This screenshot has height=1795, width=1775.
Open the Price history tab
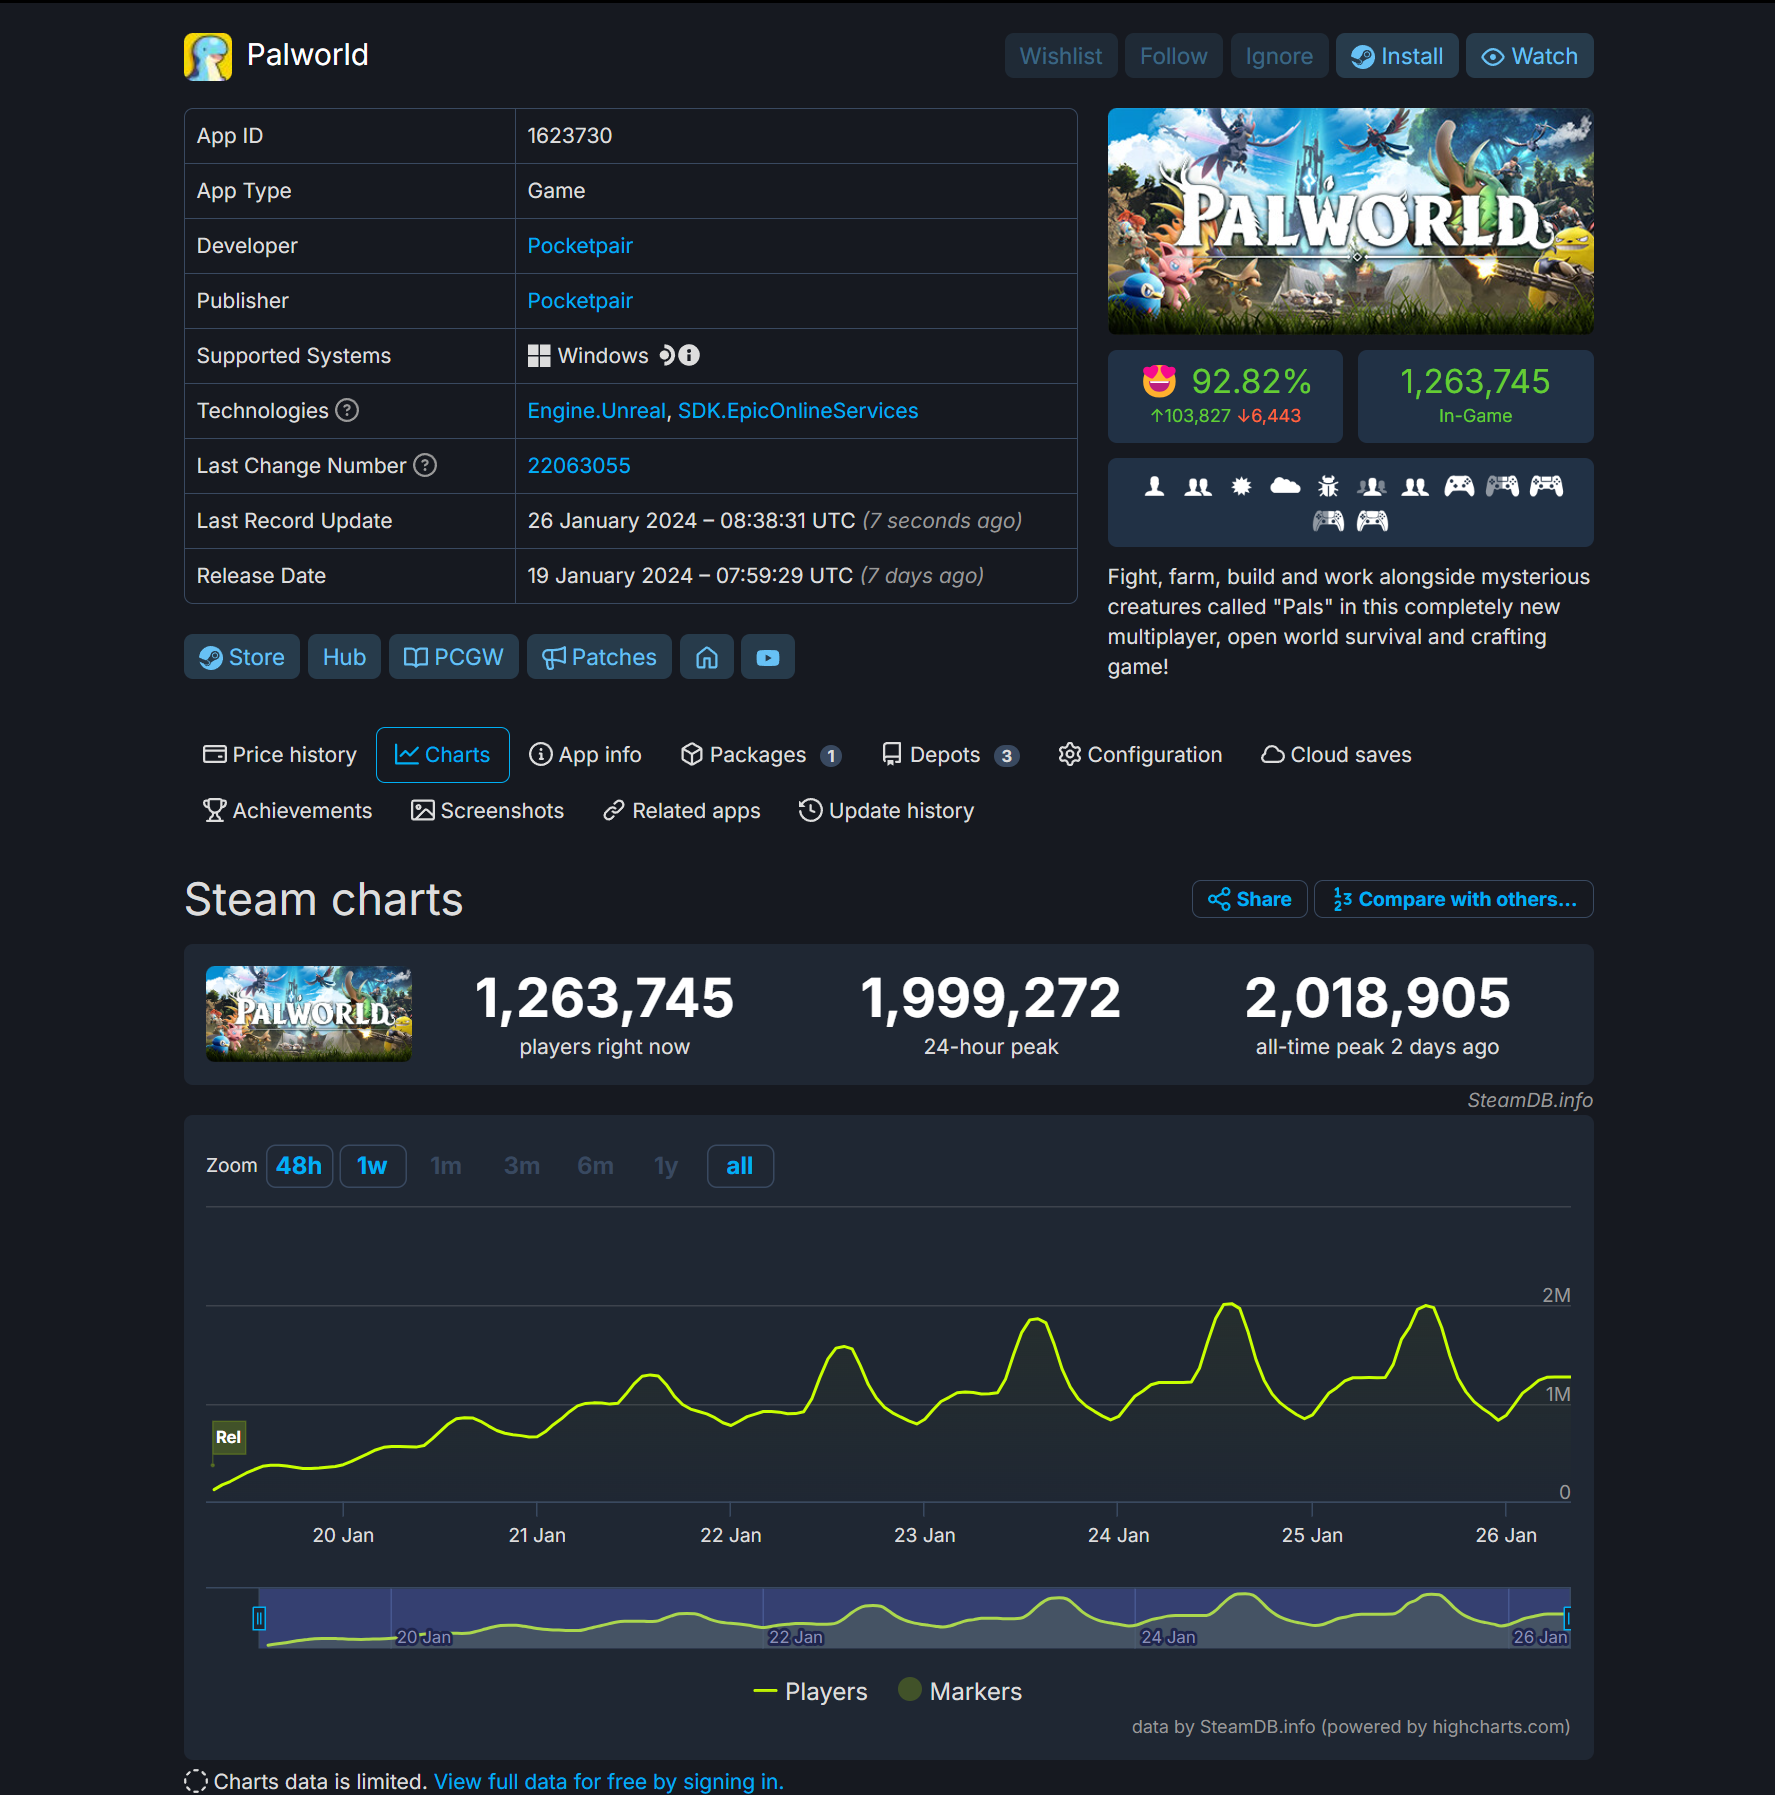(280, 755)
